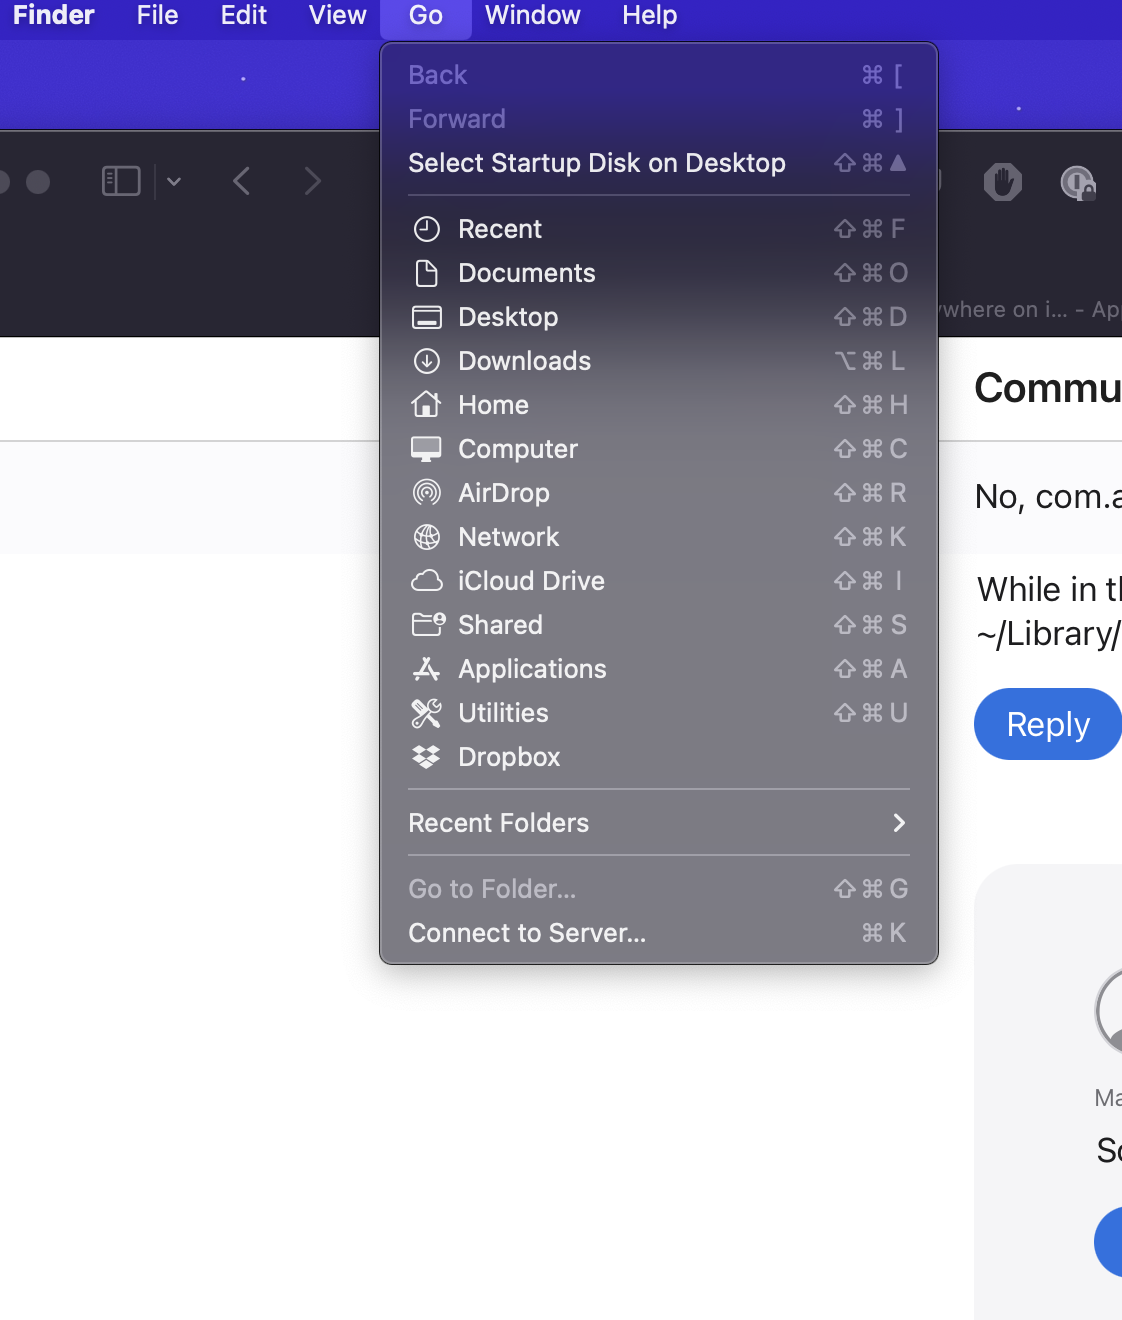Screen dimensions: 1122x1320
Task: Click the ⌘K shortcut beside Connect to Server
Action: tap(884, 933)
